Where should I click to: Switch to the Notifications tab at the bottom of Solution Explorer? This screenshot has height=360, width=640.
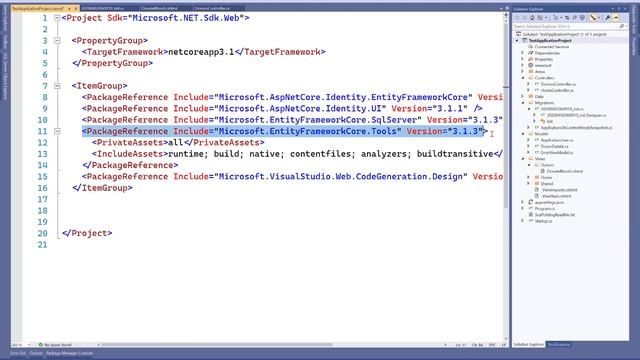point(559,345)
